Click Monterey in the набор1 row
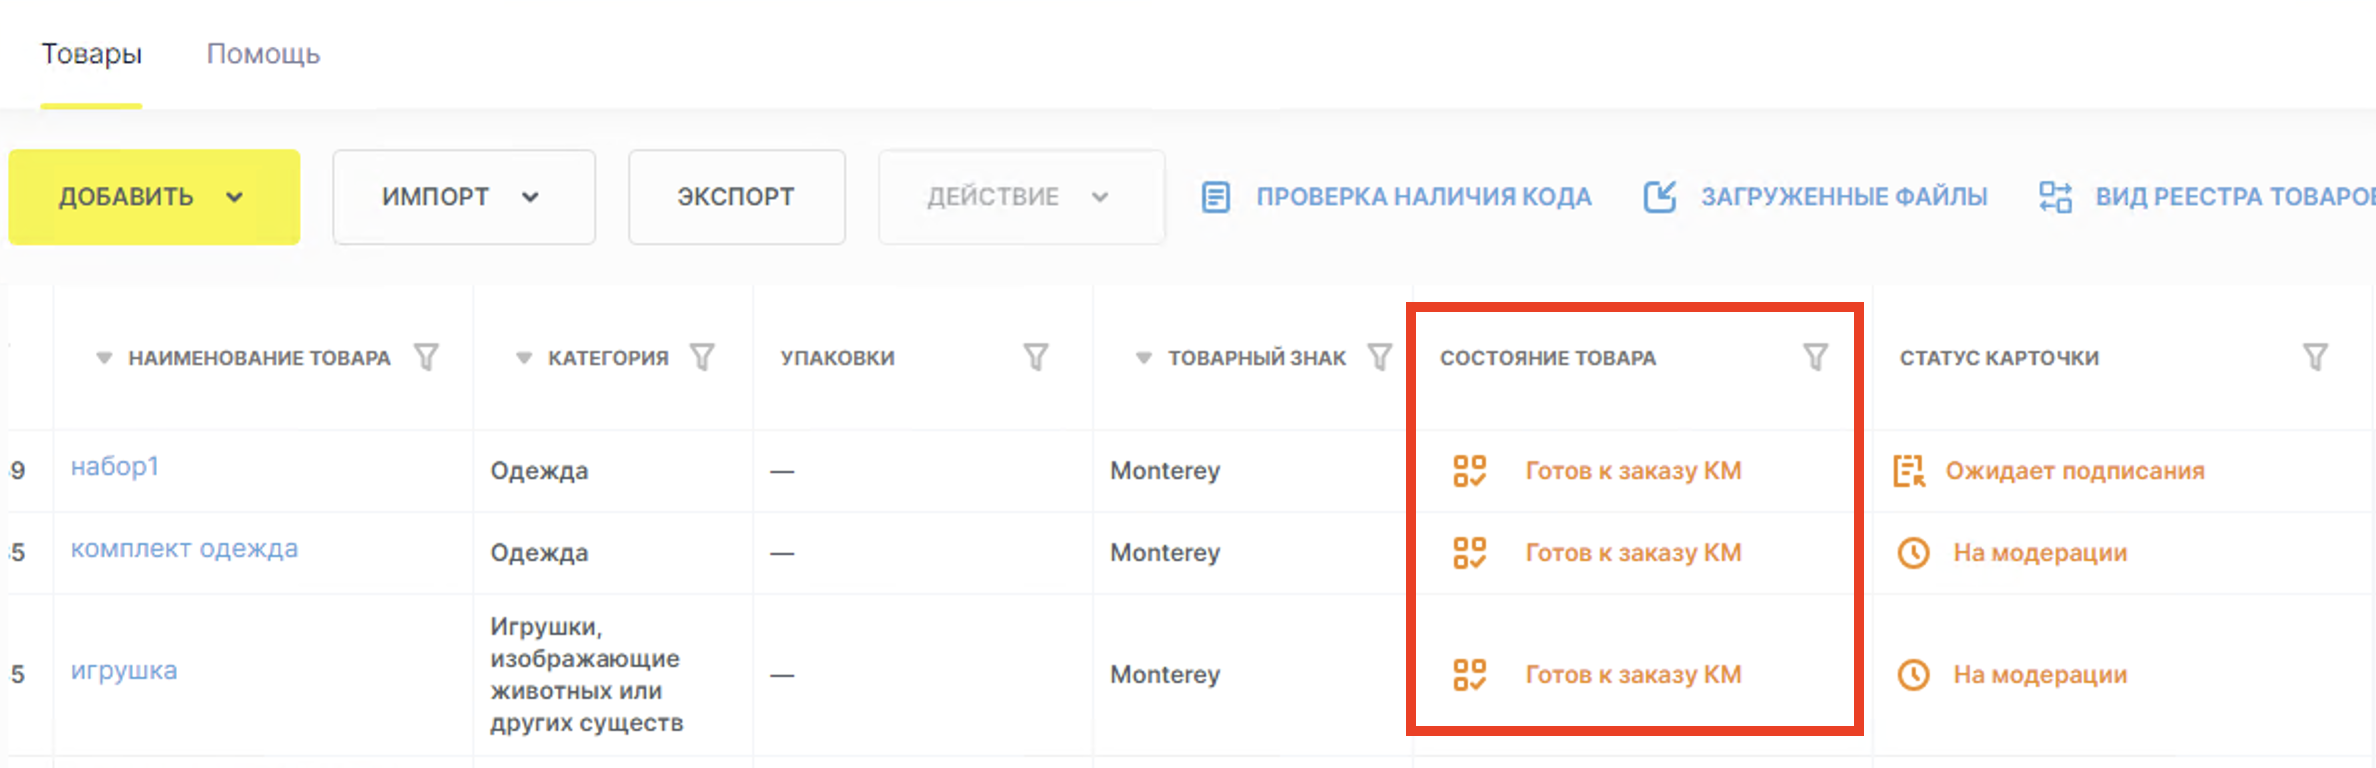This screenshot has height=768, width=2376. click(1165, 471)
